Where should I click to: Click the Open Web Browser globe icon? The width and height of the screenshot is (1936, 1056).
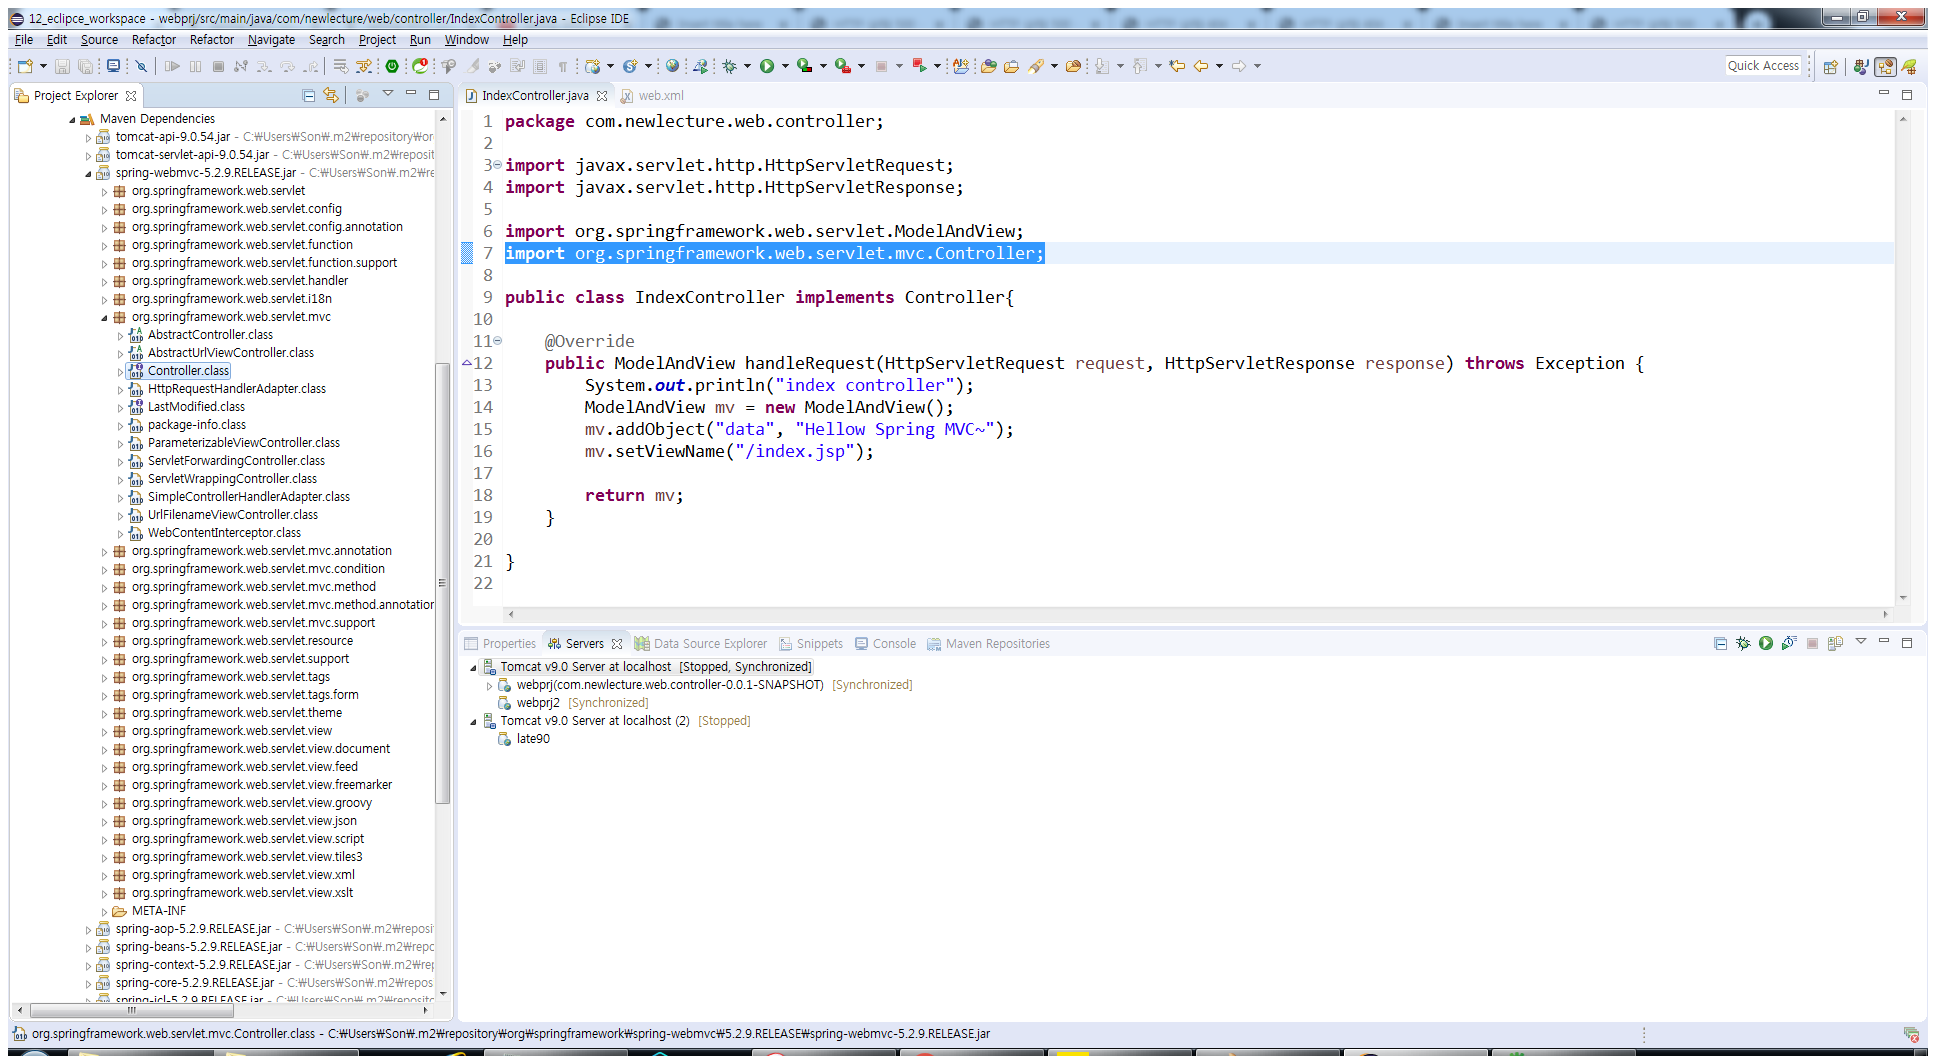click(673, 66)
